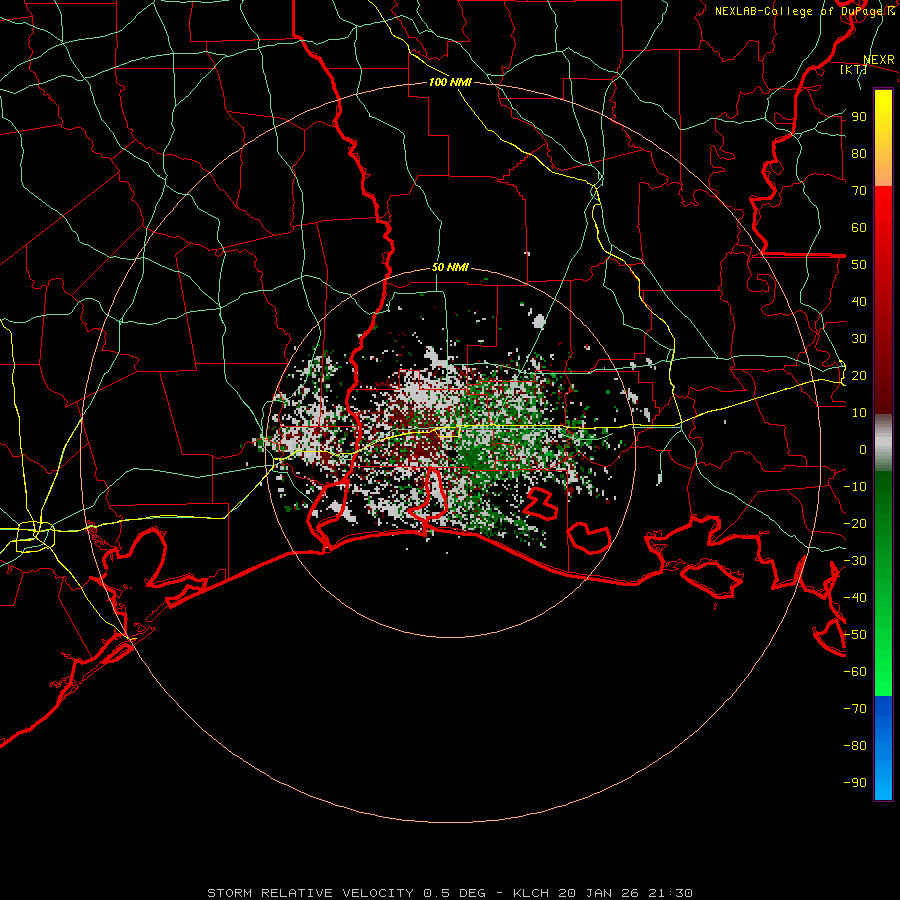
Task: Click the positive 10 scale value
Action: pyautogui.click(x=859, y=412)
